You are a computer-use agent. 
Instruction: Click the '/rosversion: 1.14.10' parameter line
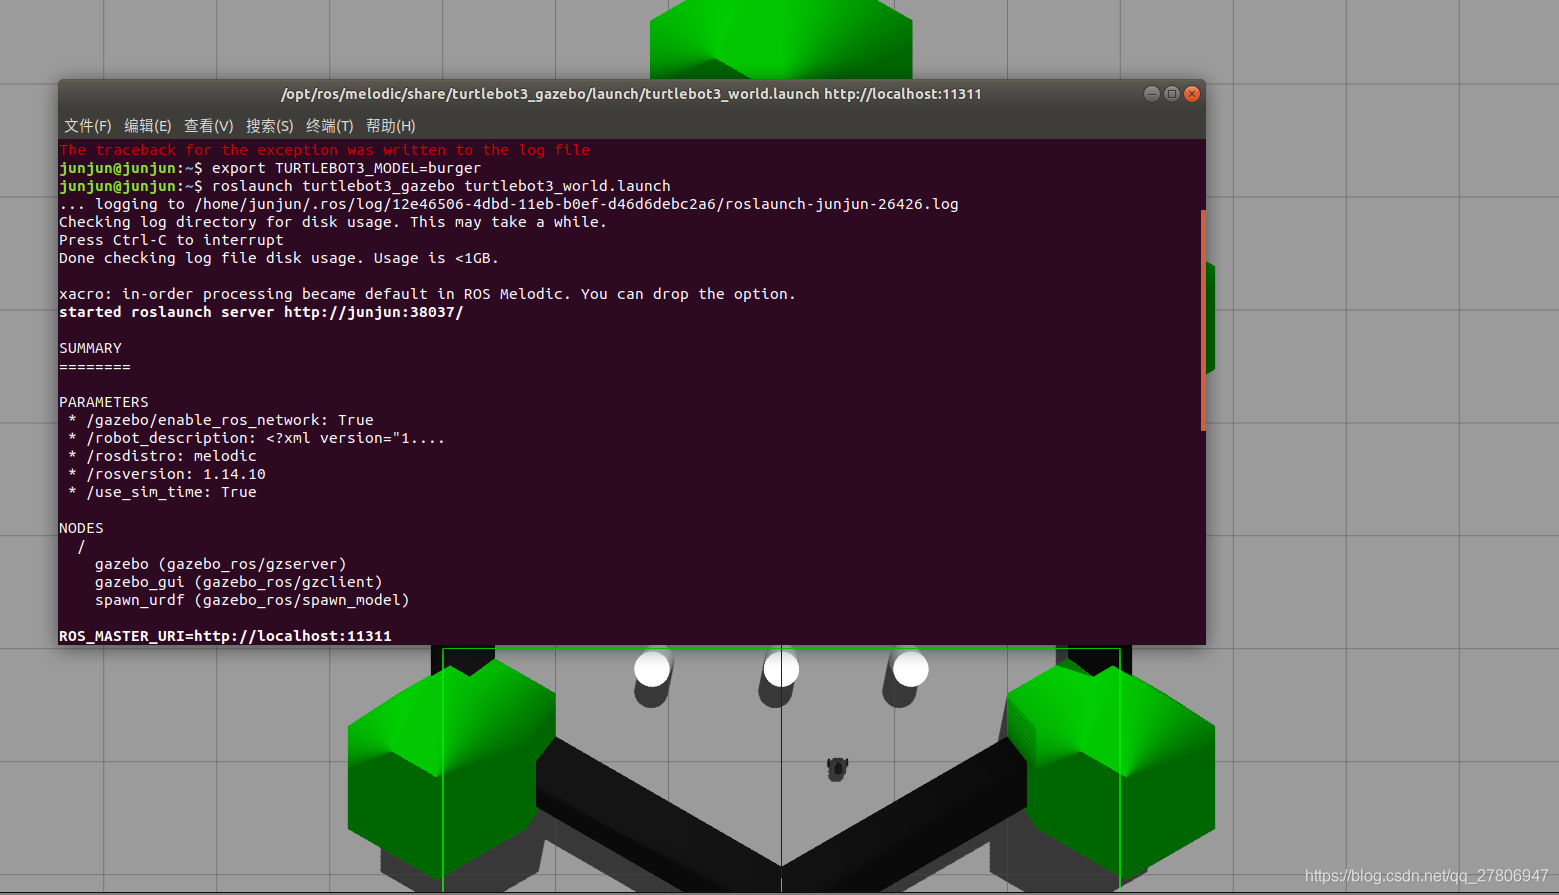167,474
